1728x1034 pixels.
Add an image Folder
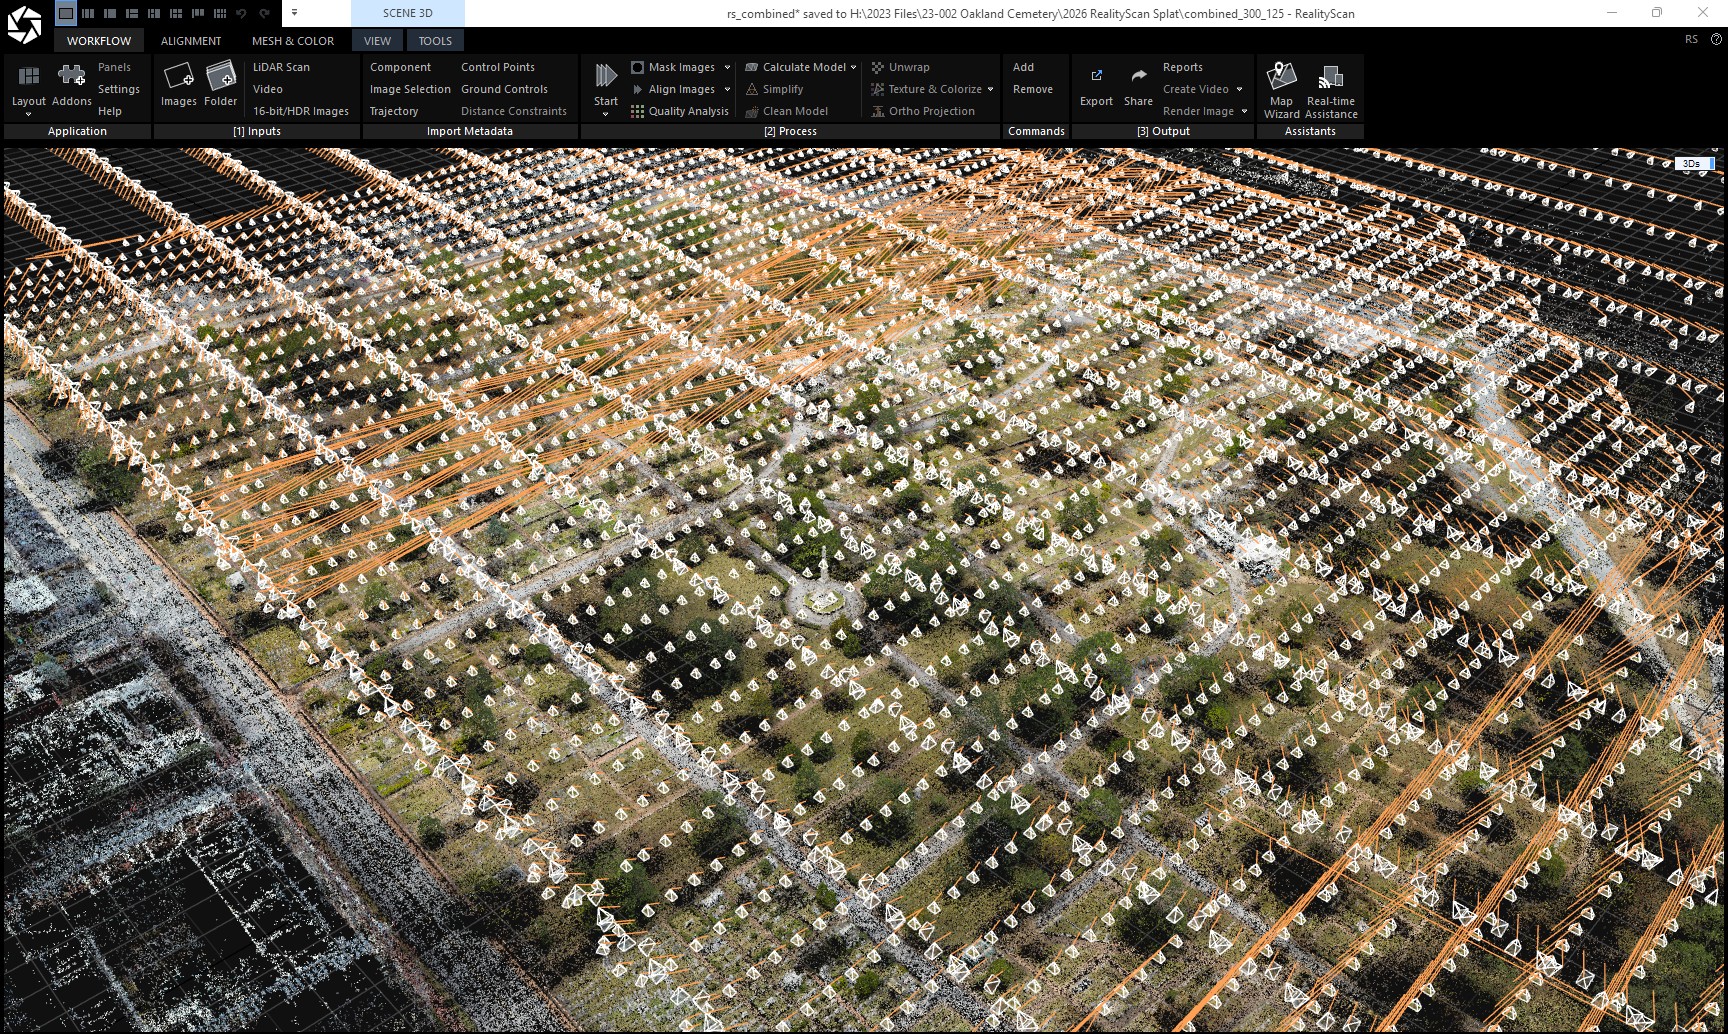pos(221,84)
